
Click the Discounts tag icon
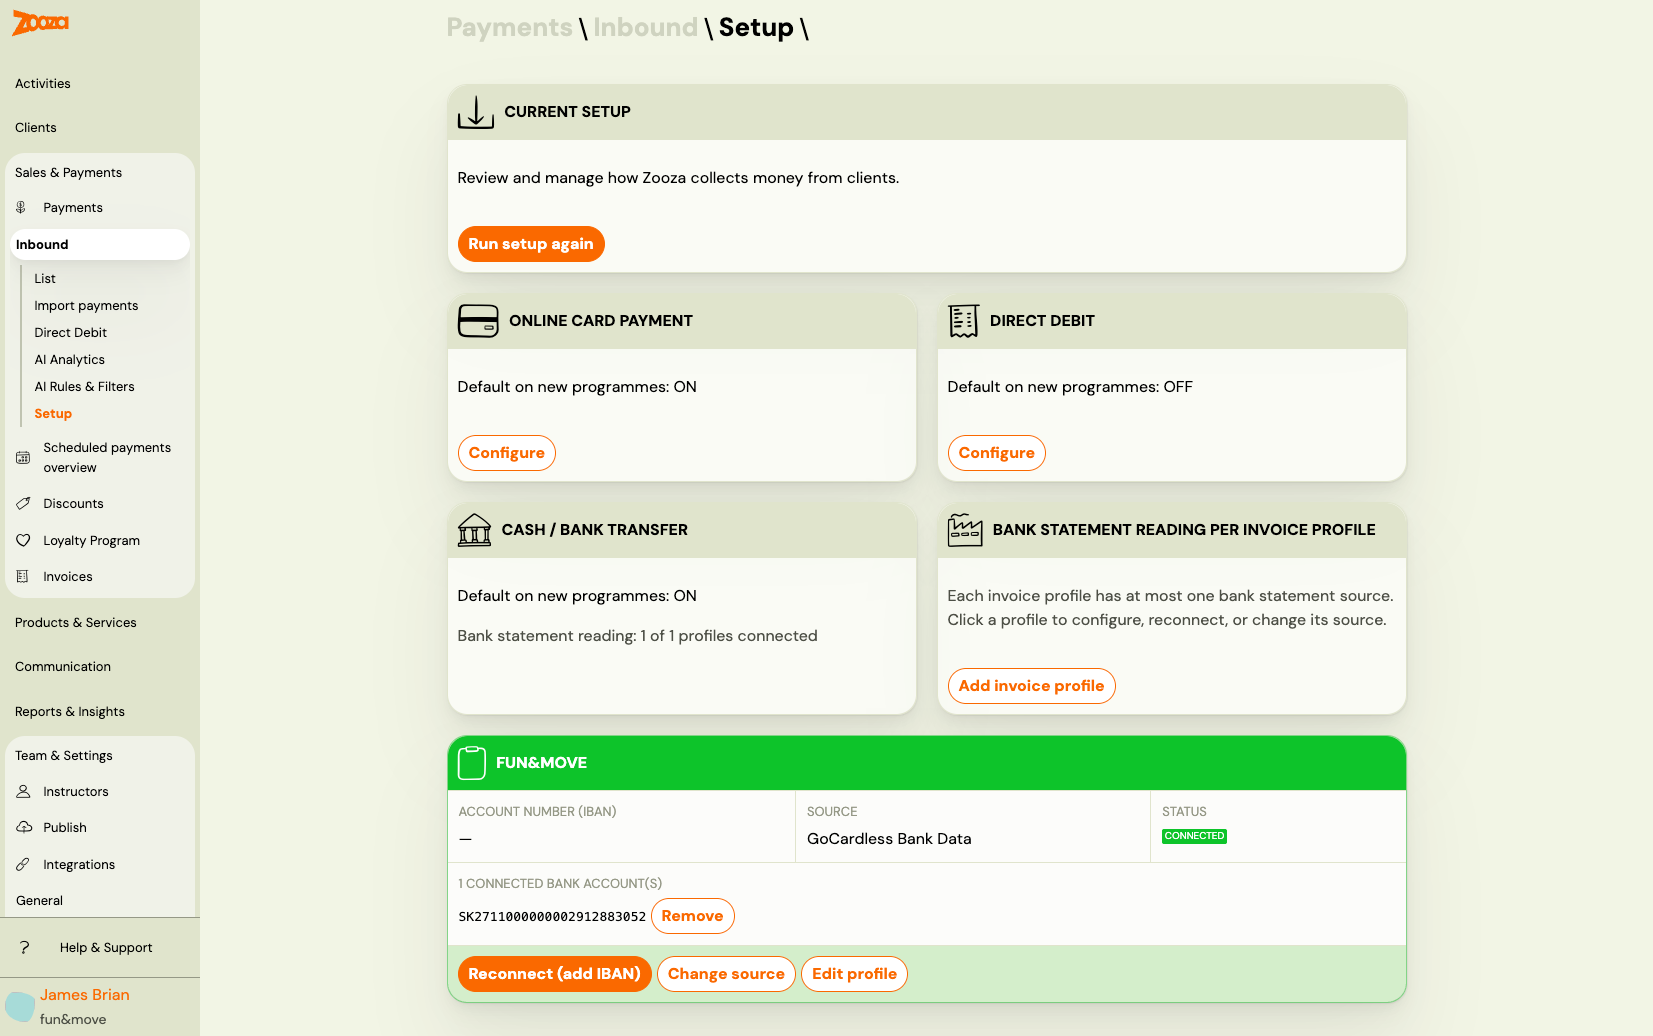tap(24, 503)
